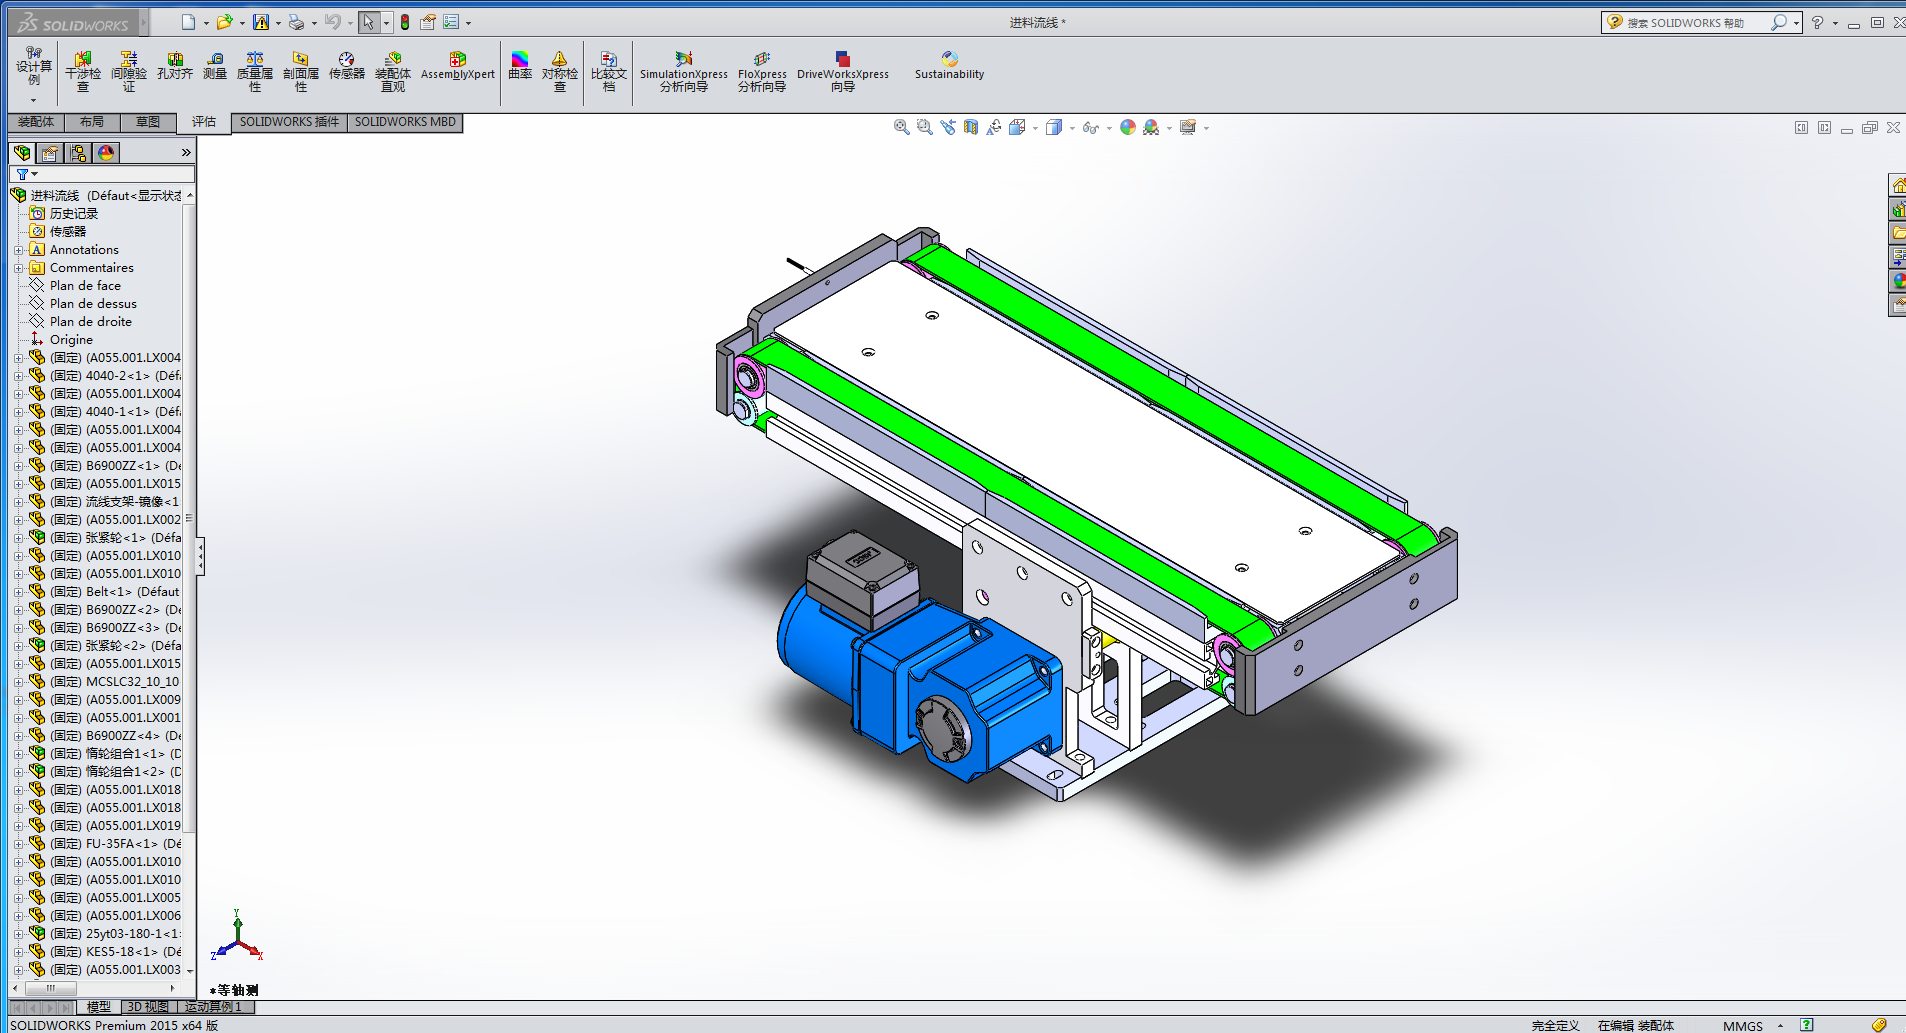Open SimulationXpress analysis wizard
Image resolution: width=1906 pixels, height=1033 pixels.
click(684, 72)
